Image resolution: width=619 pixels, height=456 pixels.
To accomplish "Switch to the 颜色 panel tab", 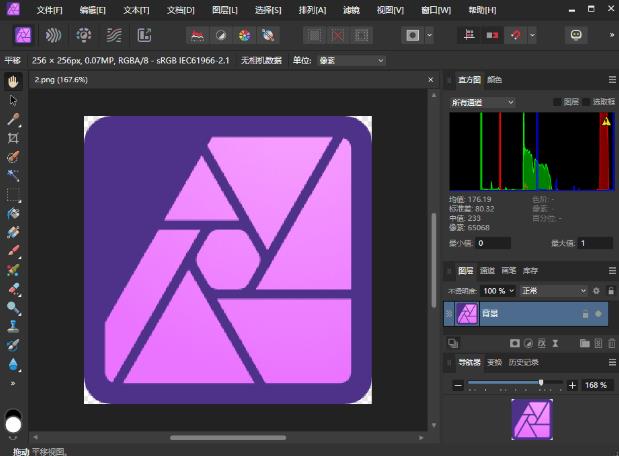I will (494, 80).
